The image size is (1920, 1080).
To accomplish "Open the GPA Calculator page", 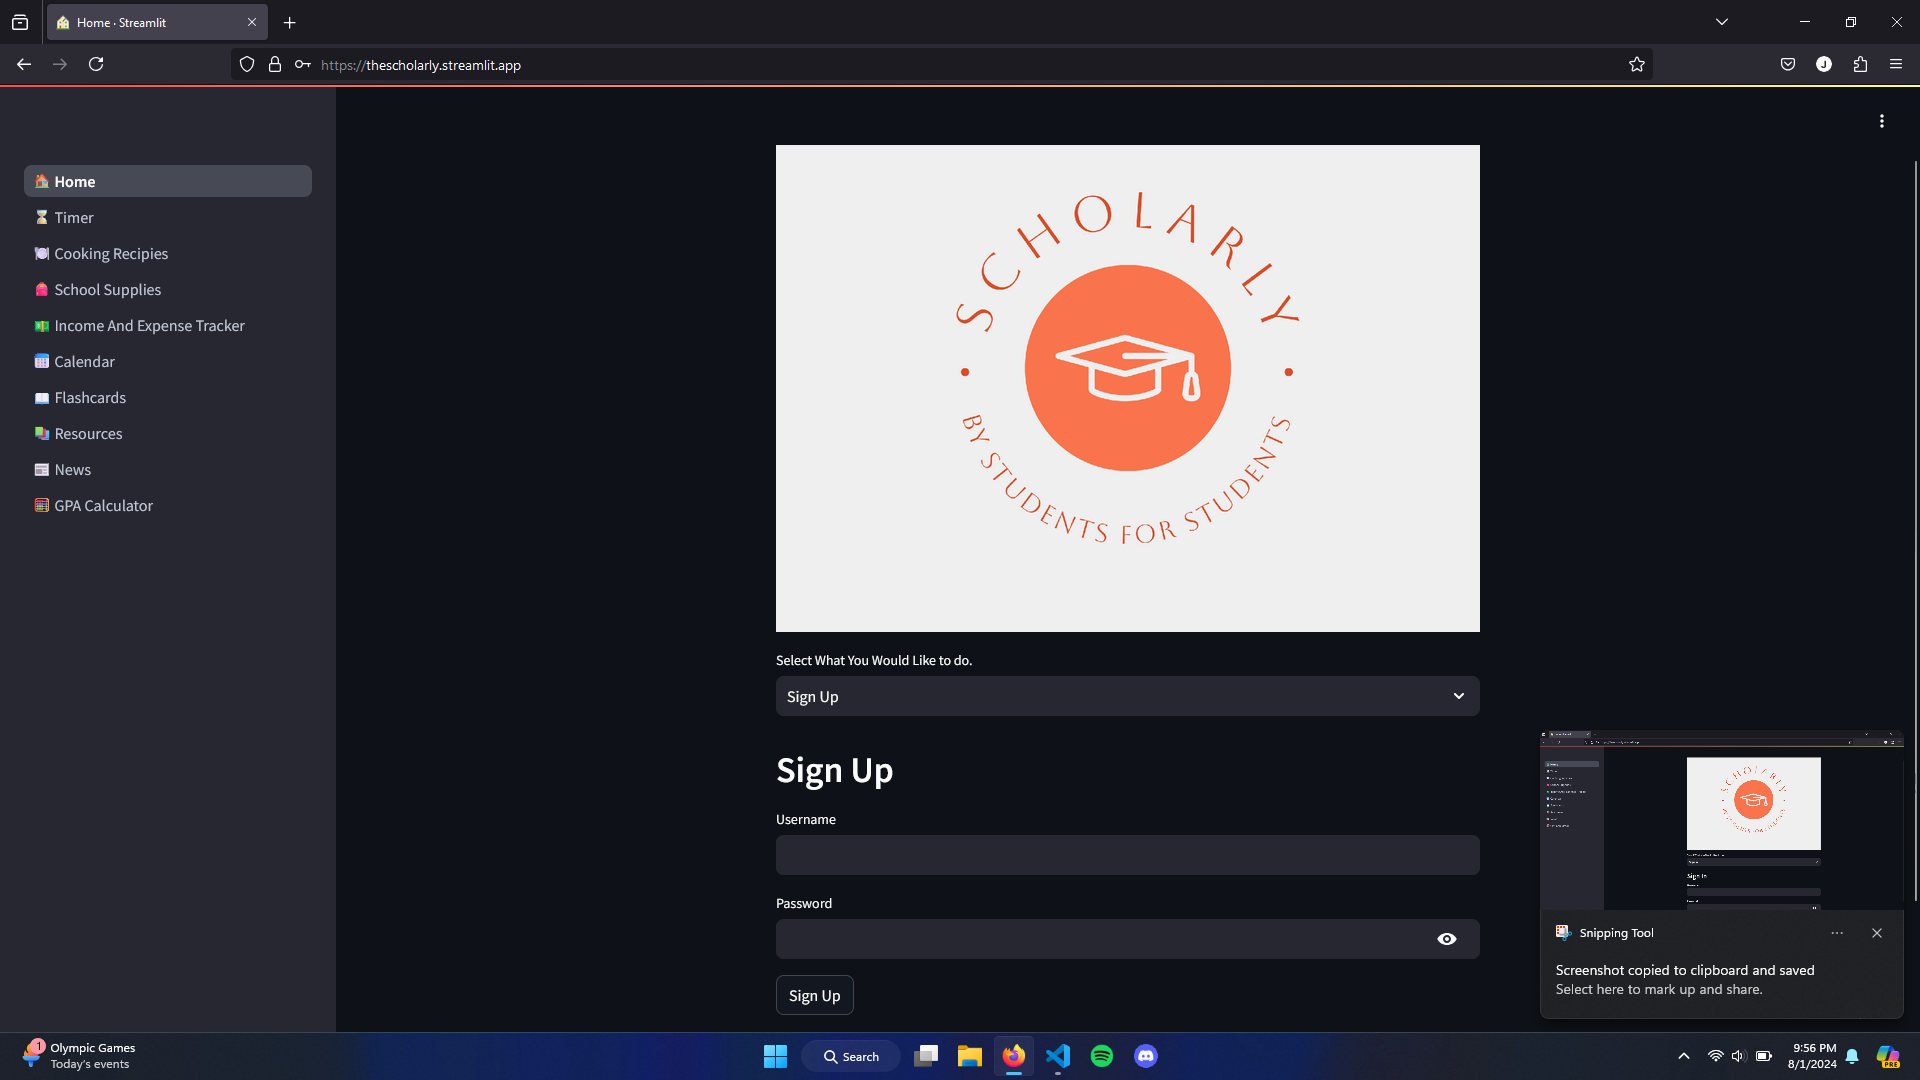I will 103,506.
